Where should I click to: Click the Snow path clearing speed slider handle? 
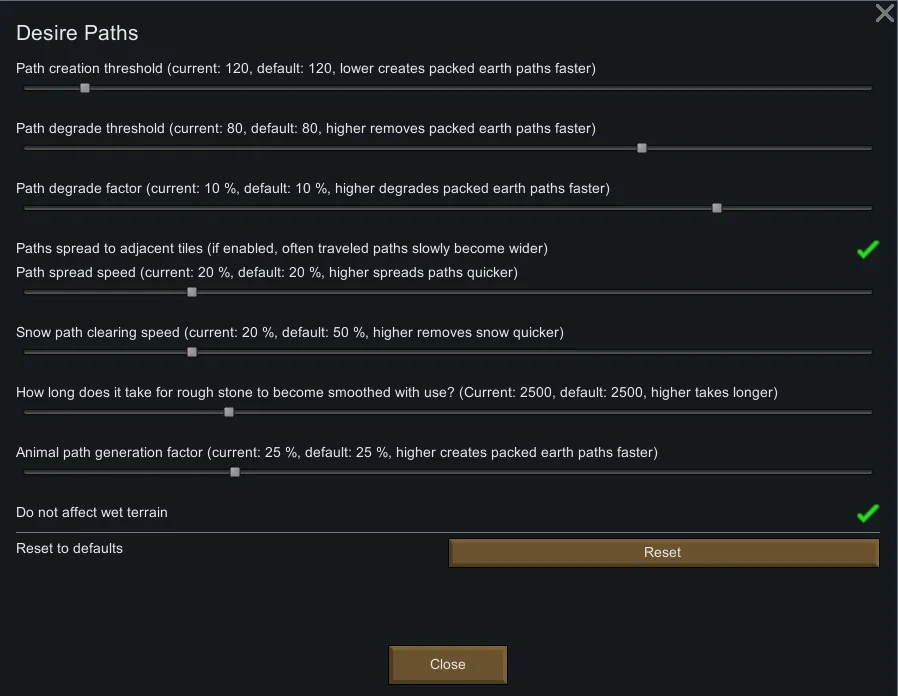192,352
